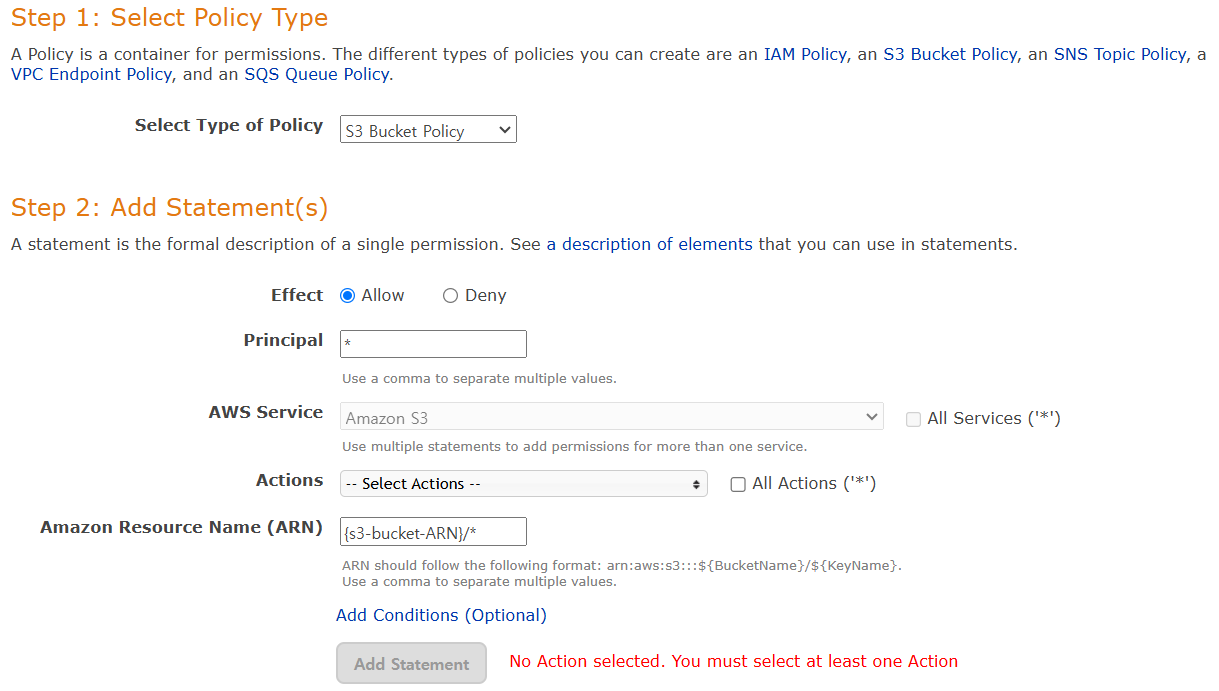
Task: Click the 'No Action selected' error message
Action: pos(734,661)
